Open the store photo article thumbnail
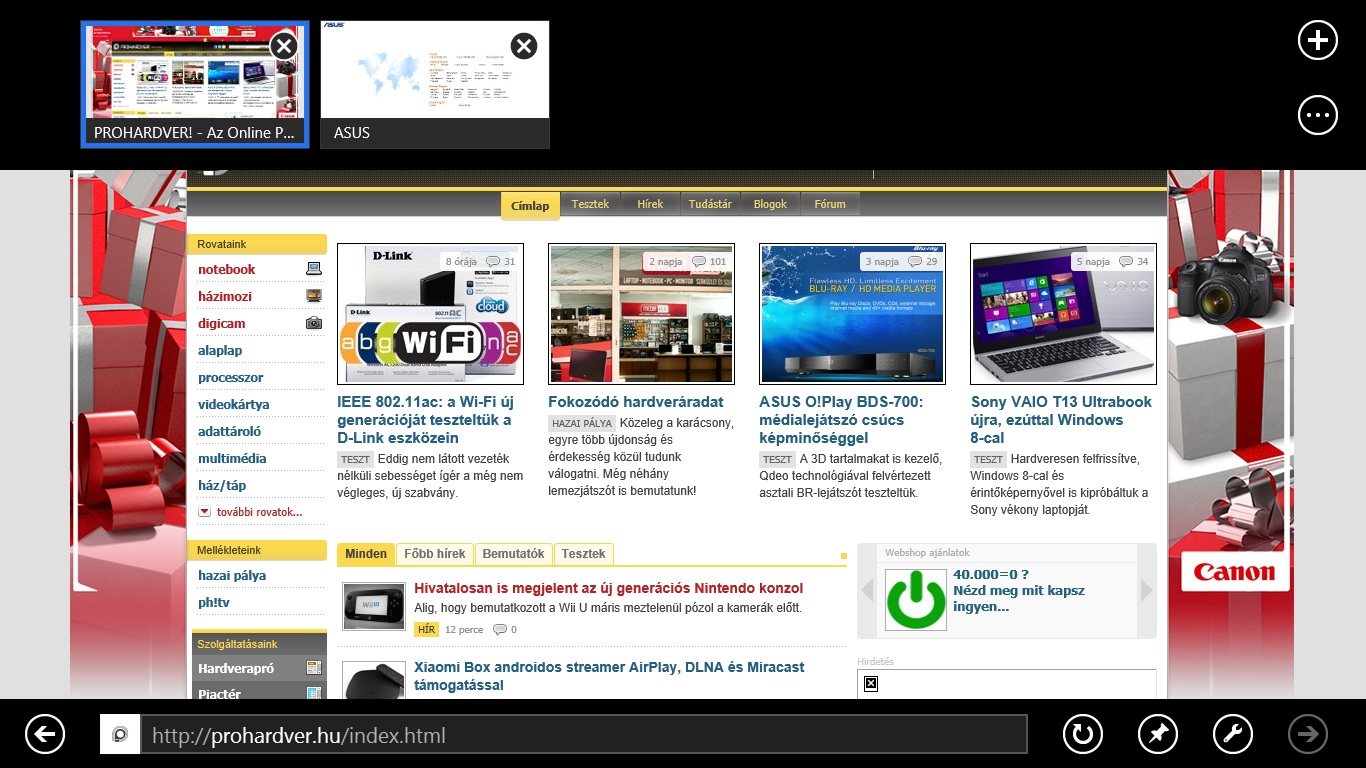This screenshot has width=1366, height=768. click(641, 314)
